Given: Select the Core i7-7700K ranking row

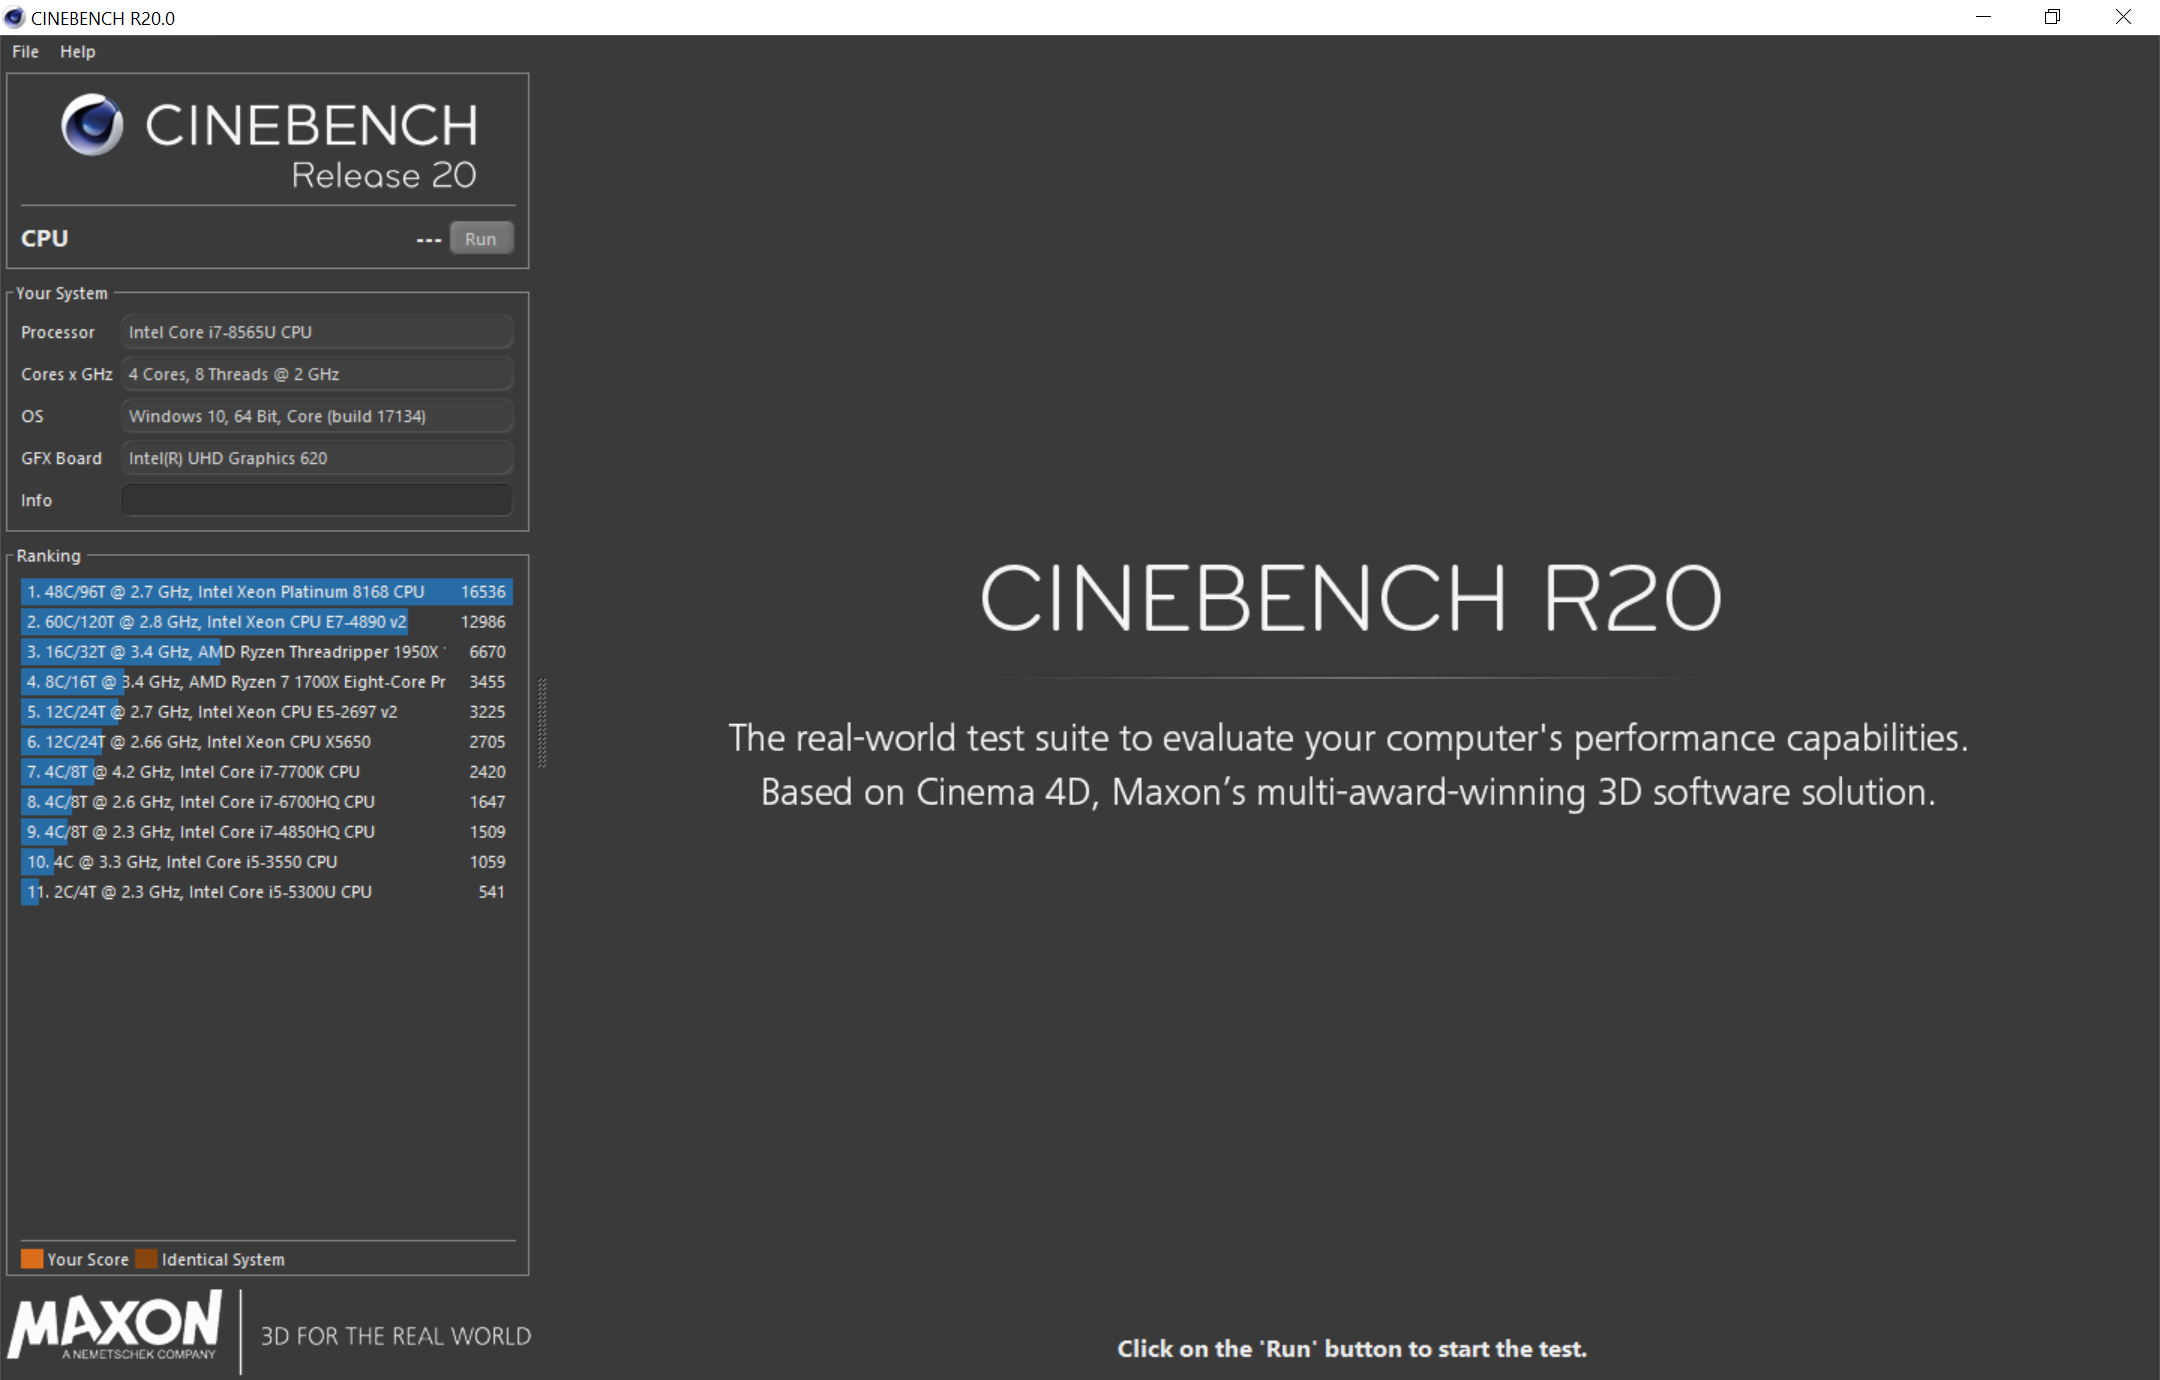Looking at the screenshot, I should pos(267,772).
